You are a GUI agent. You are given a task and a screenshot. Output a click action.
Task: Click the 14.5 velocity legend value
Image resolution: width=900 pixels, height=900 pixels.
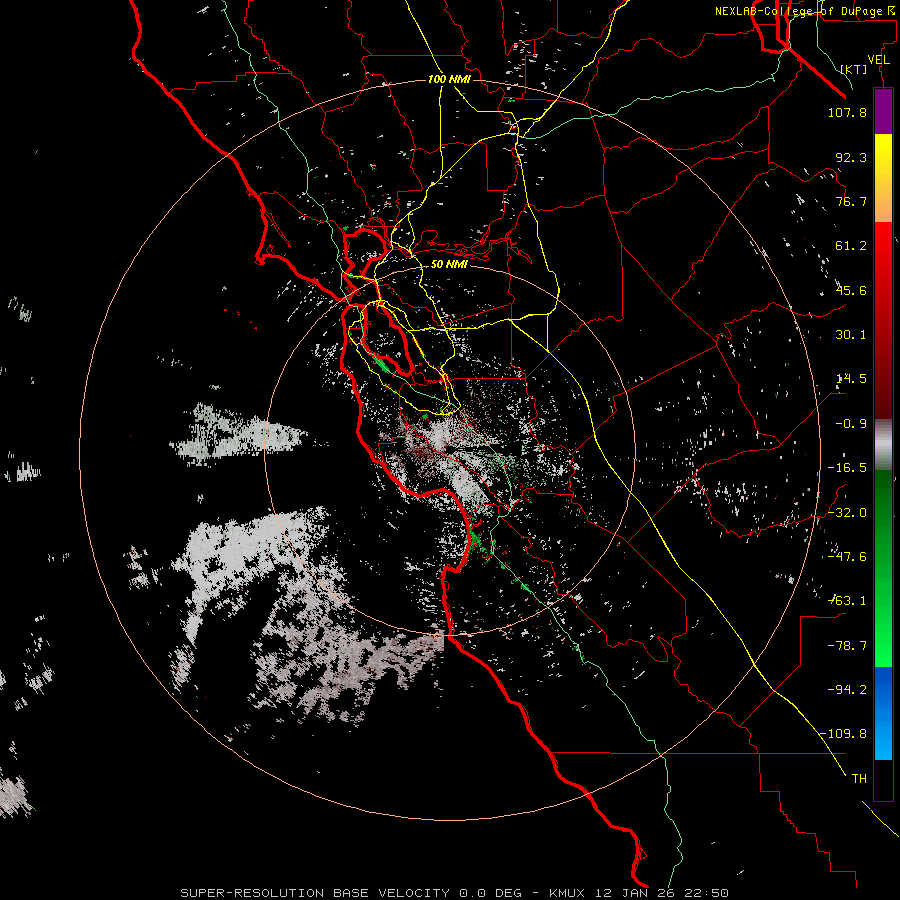pyautogui.click(x=851, y=379)
